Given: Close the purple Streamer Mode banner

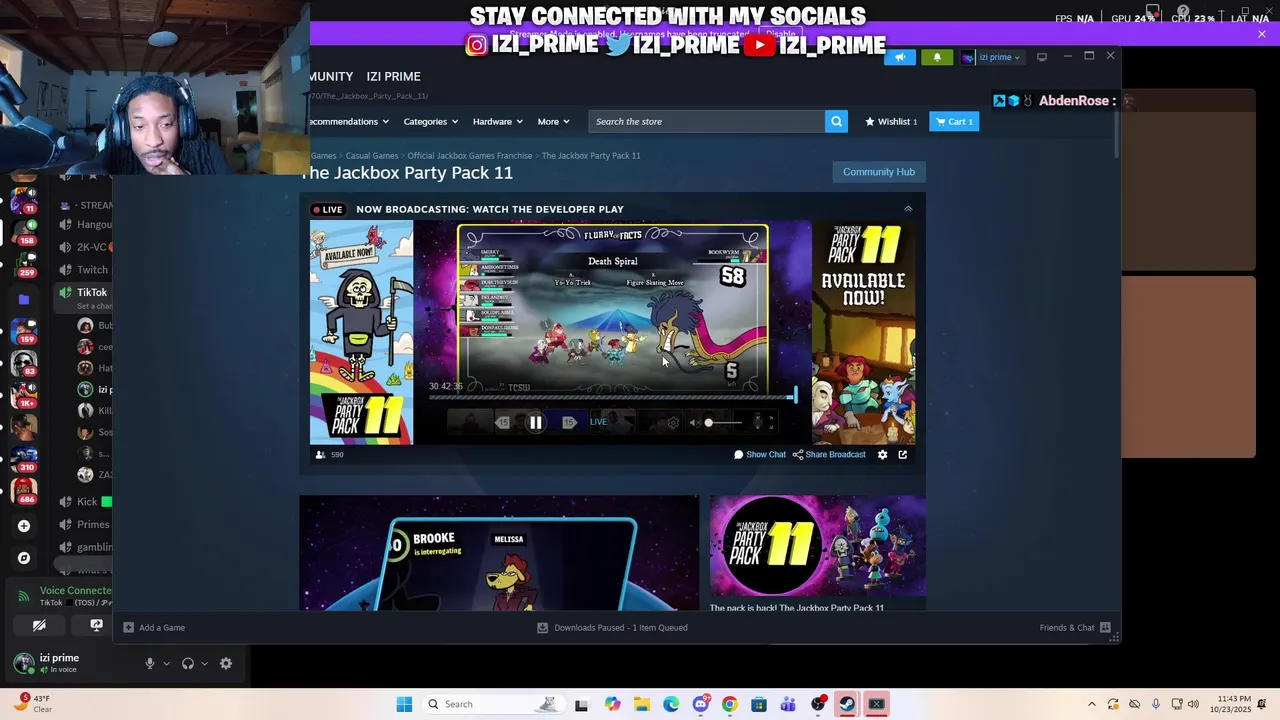Looking at the screenshot, I should 1262,34.
